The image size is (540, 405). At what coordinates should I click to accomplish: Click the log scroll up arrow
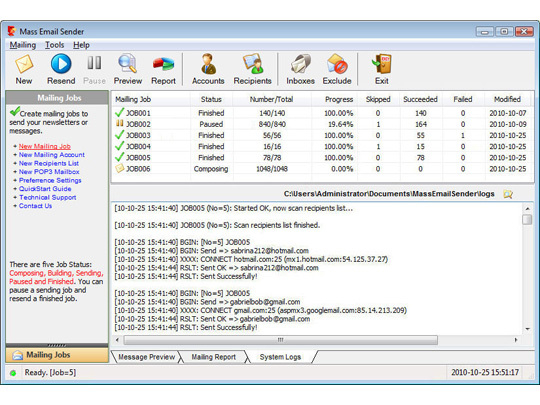527,209
